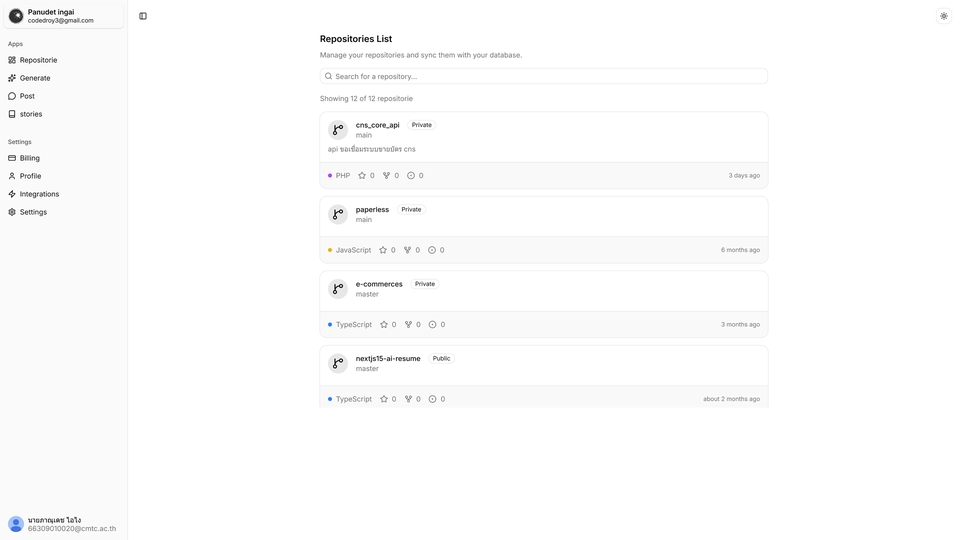960x540 pixels.
Task: Open the cns_core_api repository
Action: 377,125
